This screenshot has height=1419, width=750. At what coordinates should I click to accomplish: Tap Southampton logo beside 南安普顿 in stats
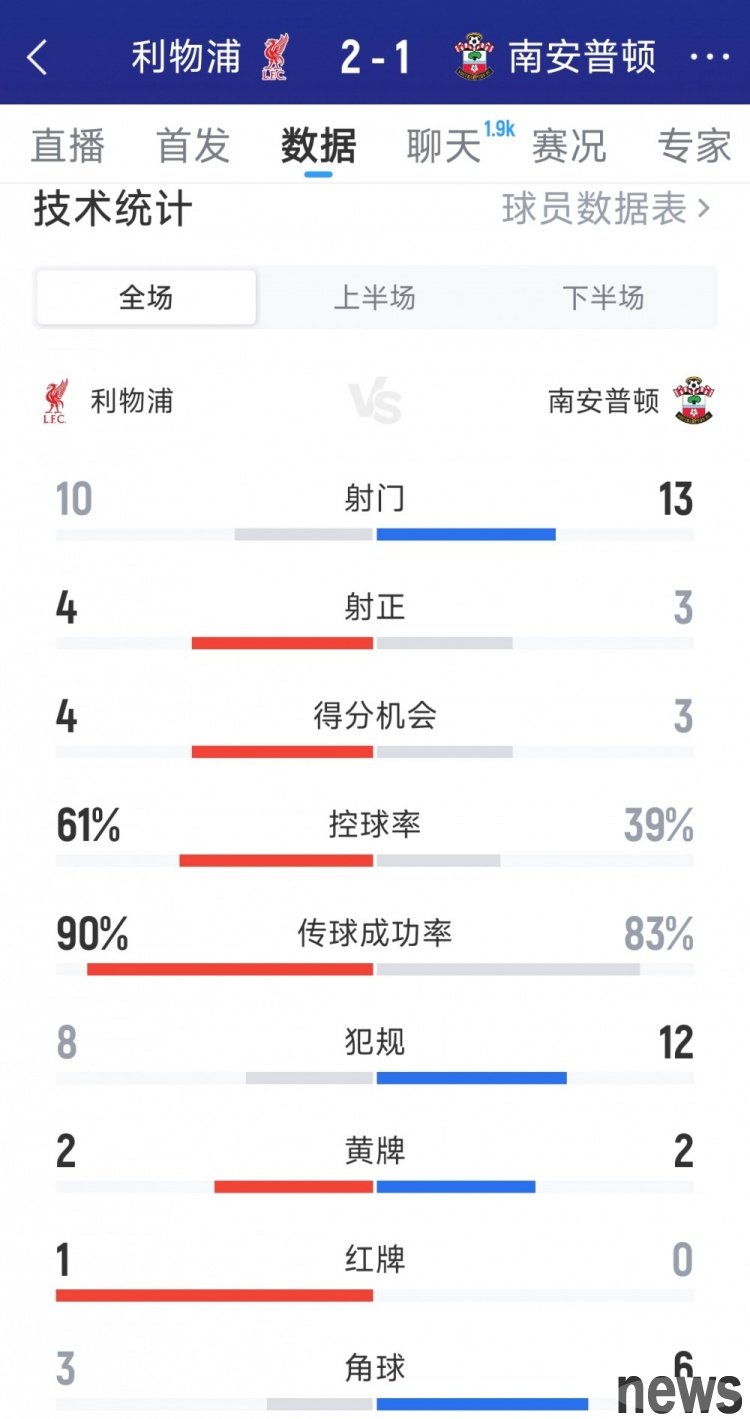(x=693, y=400)
